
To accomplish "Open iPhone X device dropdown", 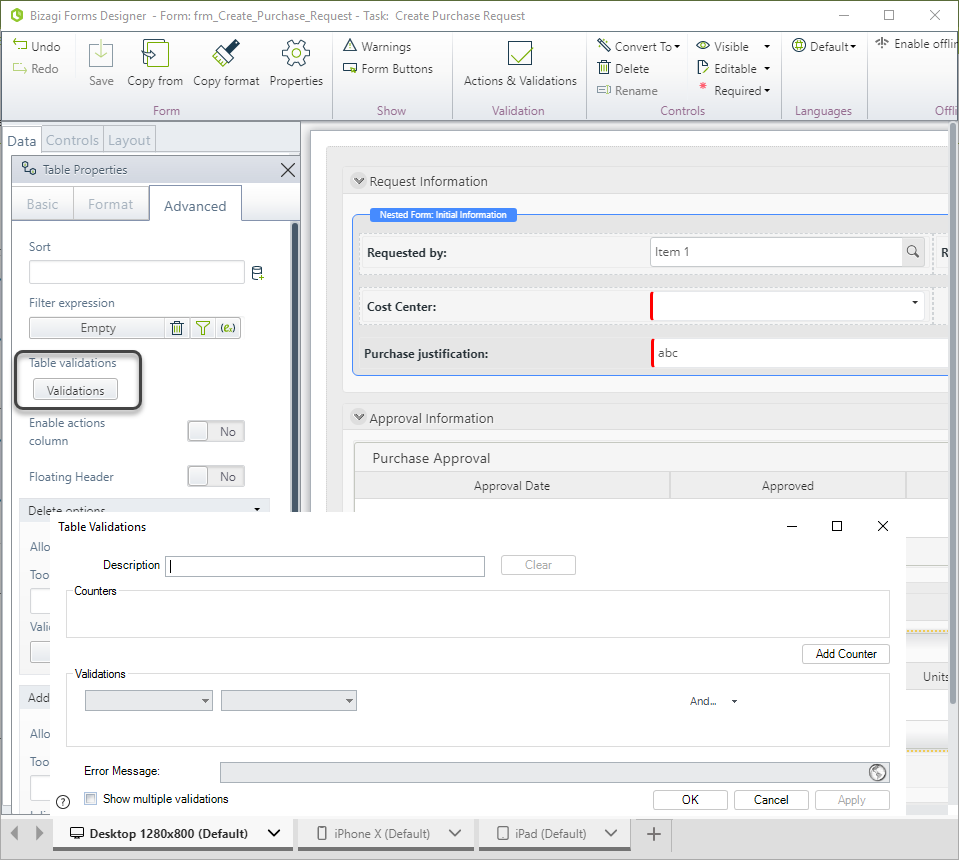I will 455,833.
